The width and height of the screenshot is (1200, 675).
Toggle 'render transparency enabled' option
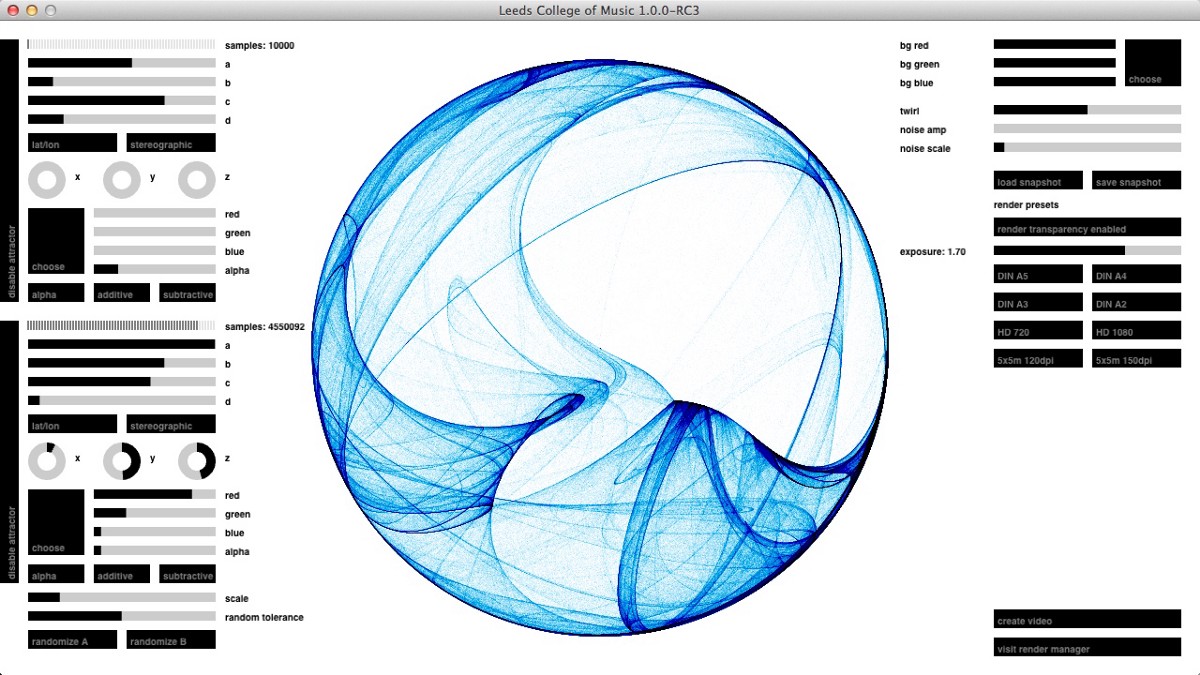click(x=1086, y=228)
